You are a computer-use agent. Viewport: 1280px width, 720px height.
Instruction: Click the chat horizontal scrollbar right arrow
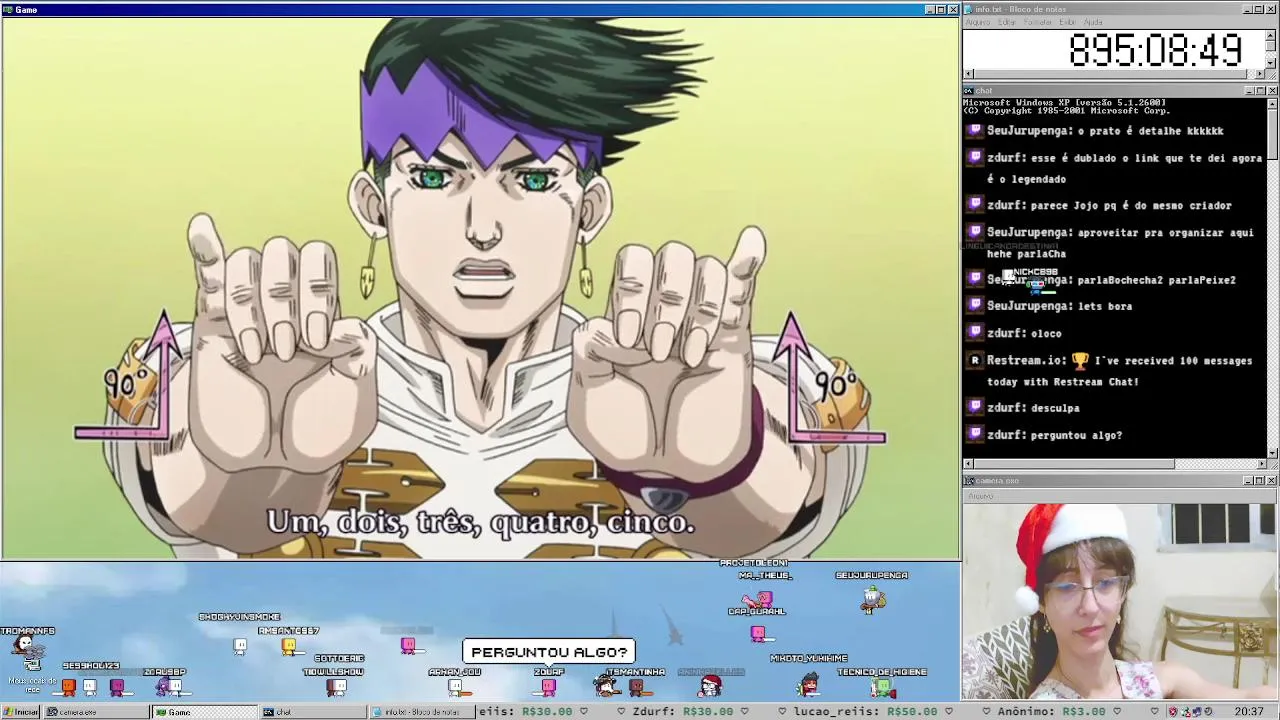coord(1261,464)
